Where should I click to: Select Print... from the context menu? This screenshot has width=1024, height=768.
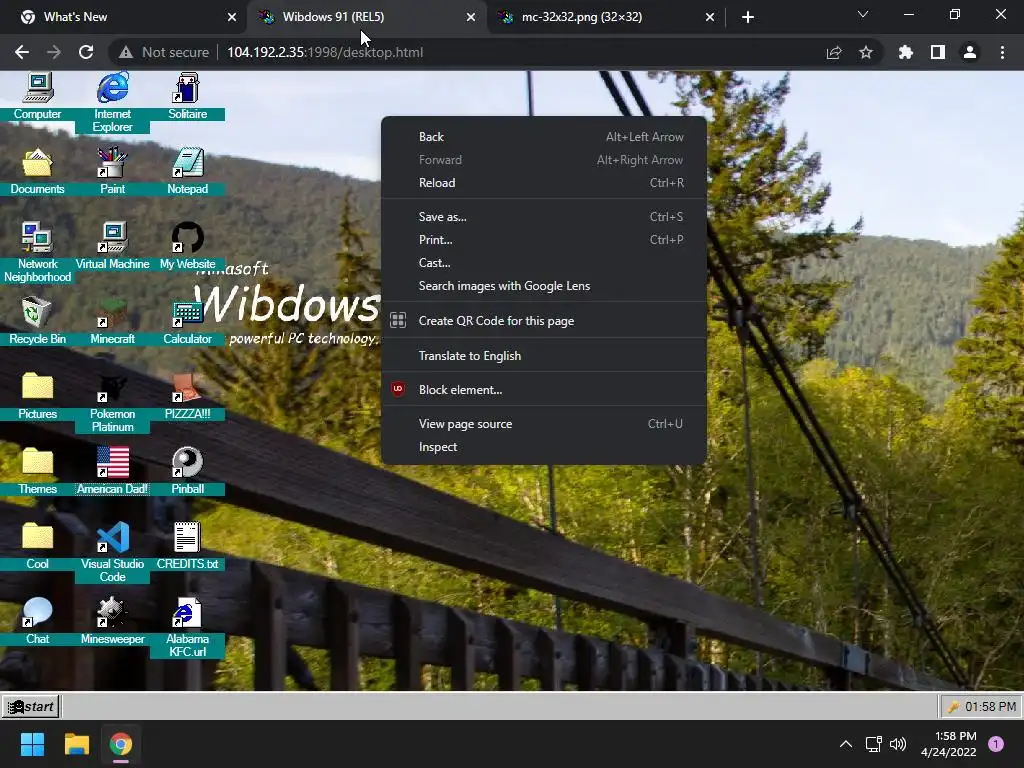(x=543, y=240)
